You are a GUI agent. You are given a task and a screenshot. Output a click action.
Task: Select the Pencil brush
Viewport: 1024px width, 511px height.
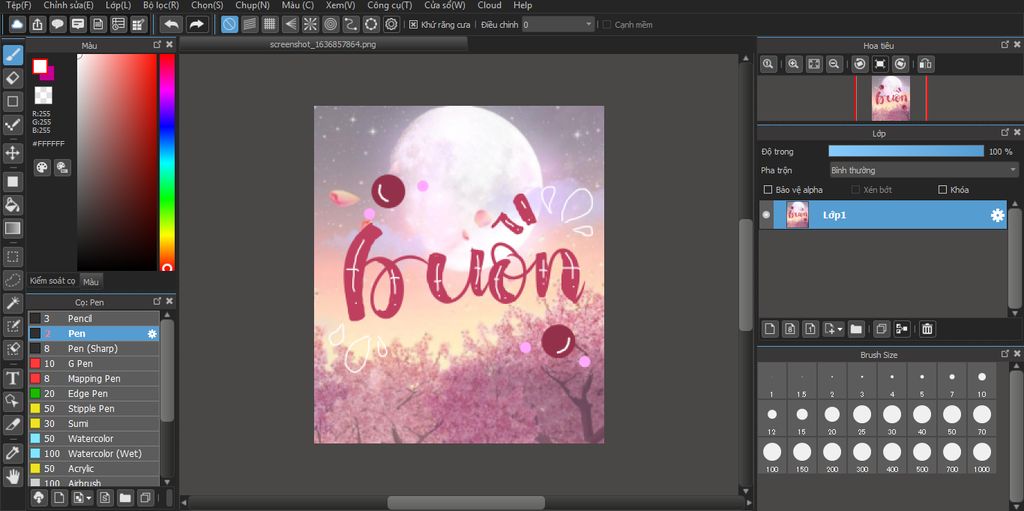coord(94,318)
